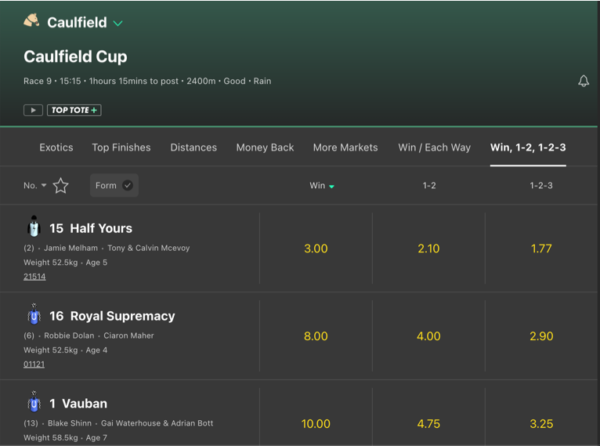The image size is (600, 446).
Task: Click the Half Yours jockey silks icon
Action: pos(33,227)
